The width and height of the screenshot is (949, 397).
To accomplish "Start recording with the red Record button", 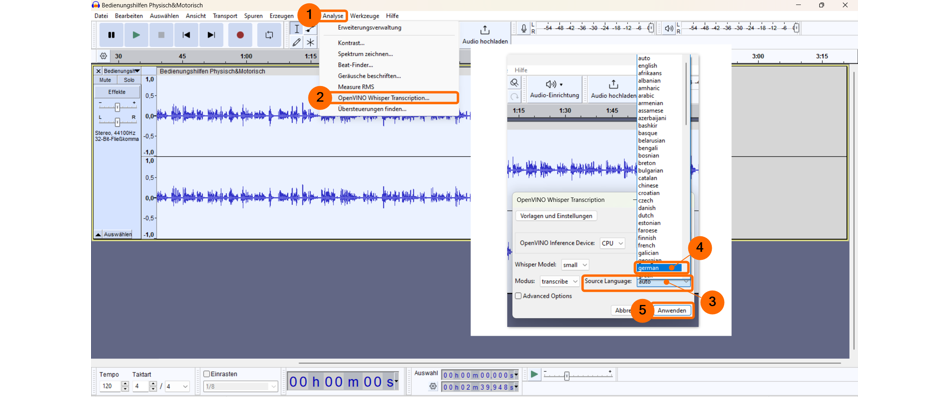I will 240,35.
